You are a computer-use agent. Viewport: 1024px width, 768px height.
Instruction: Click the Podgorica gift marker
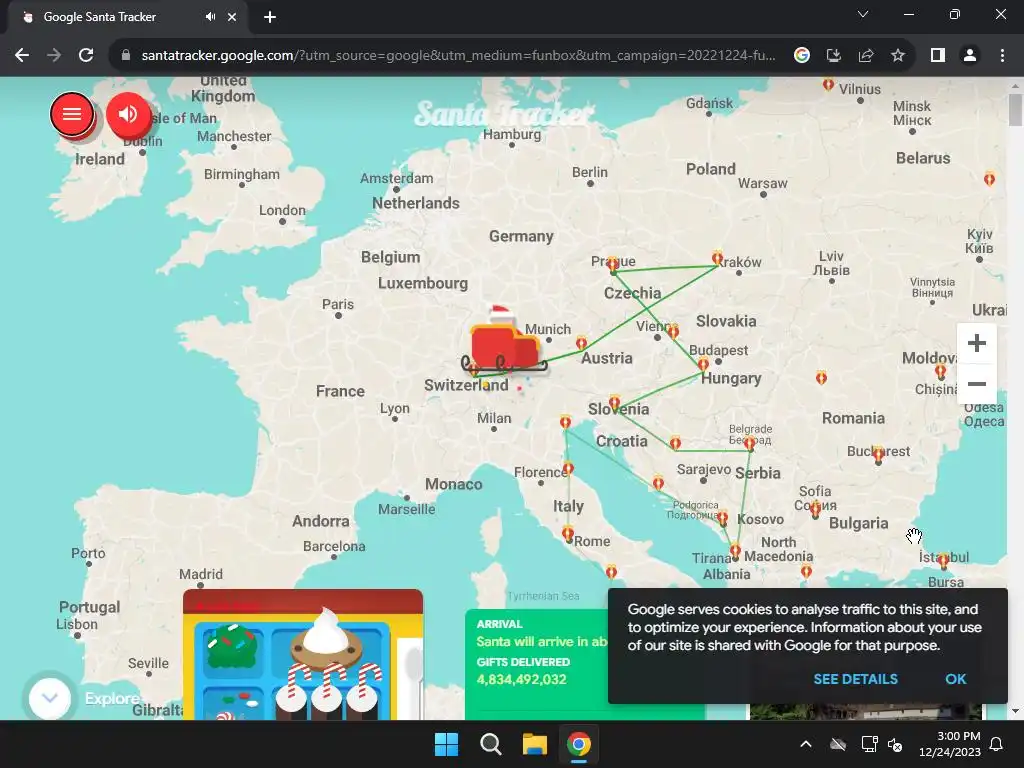click(722, 519)
